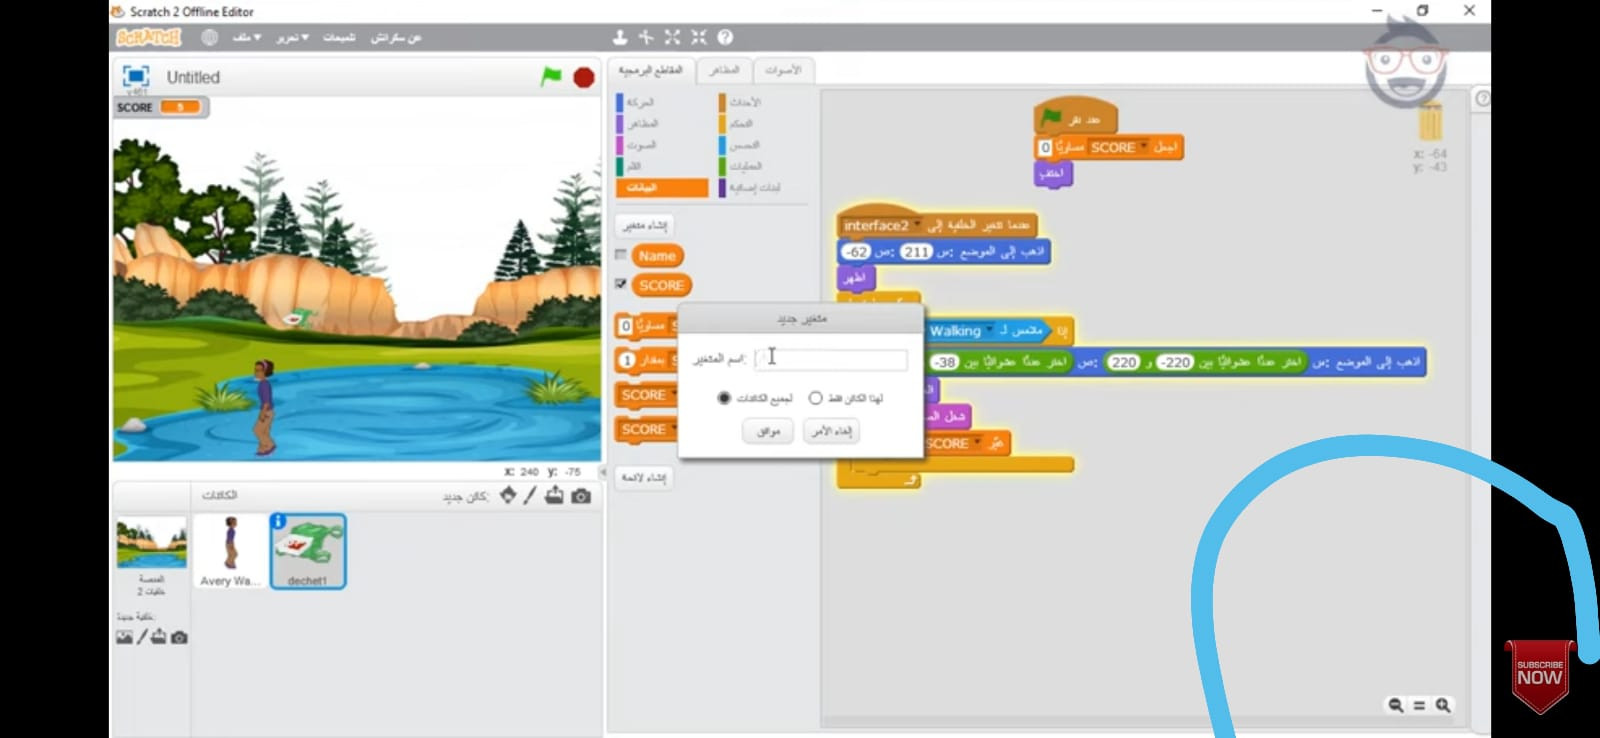The height and width of the screenshot is (738, 1600).
Task: Open Walking dropdown in touching block
Action: [x=990, y=331]
